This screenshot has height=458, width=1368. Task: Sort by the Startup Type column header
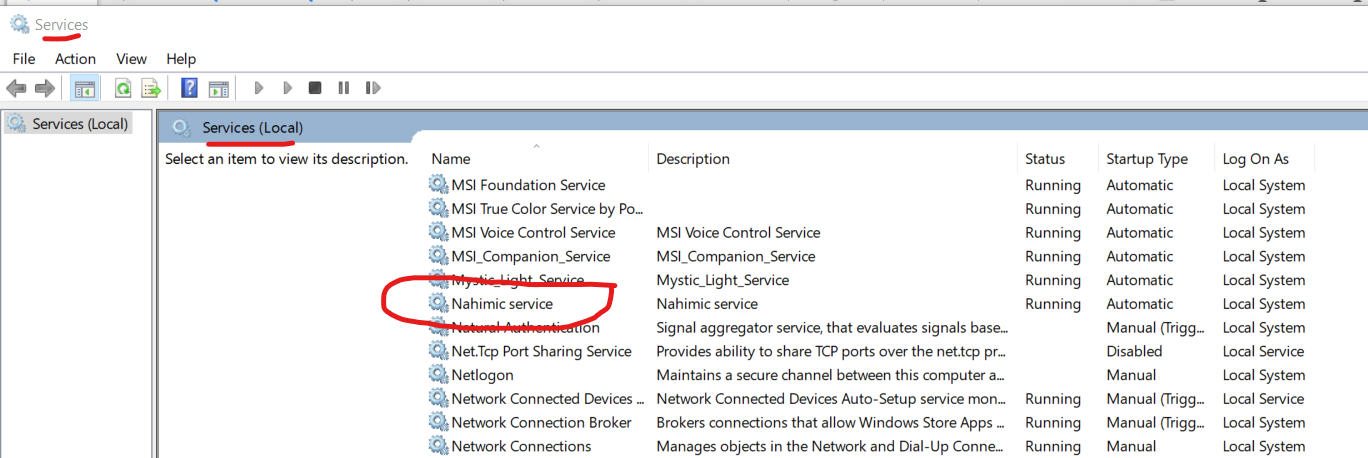click(x=1147, y=159)
